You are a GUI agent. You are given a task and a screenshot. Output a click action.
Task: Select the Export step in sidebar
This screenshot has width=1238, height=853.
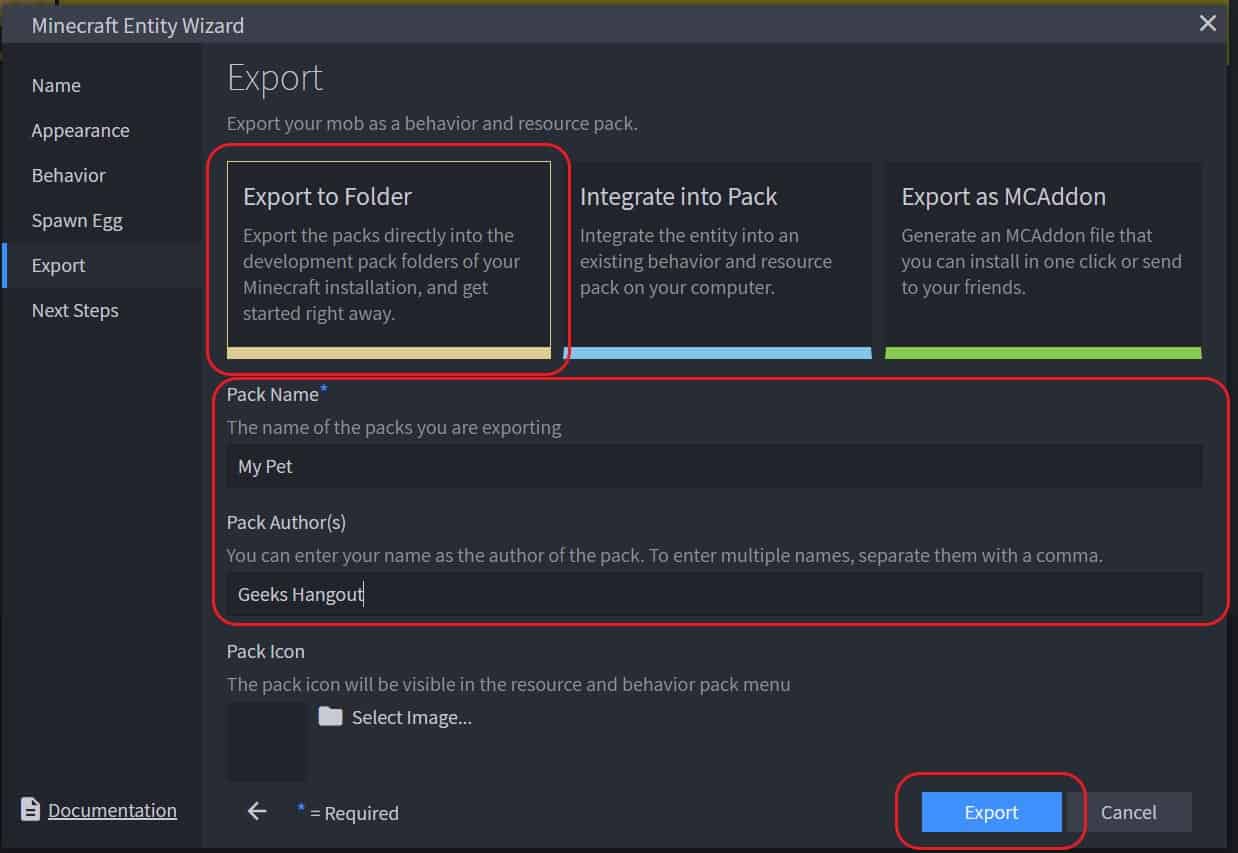tap(58, 266)
